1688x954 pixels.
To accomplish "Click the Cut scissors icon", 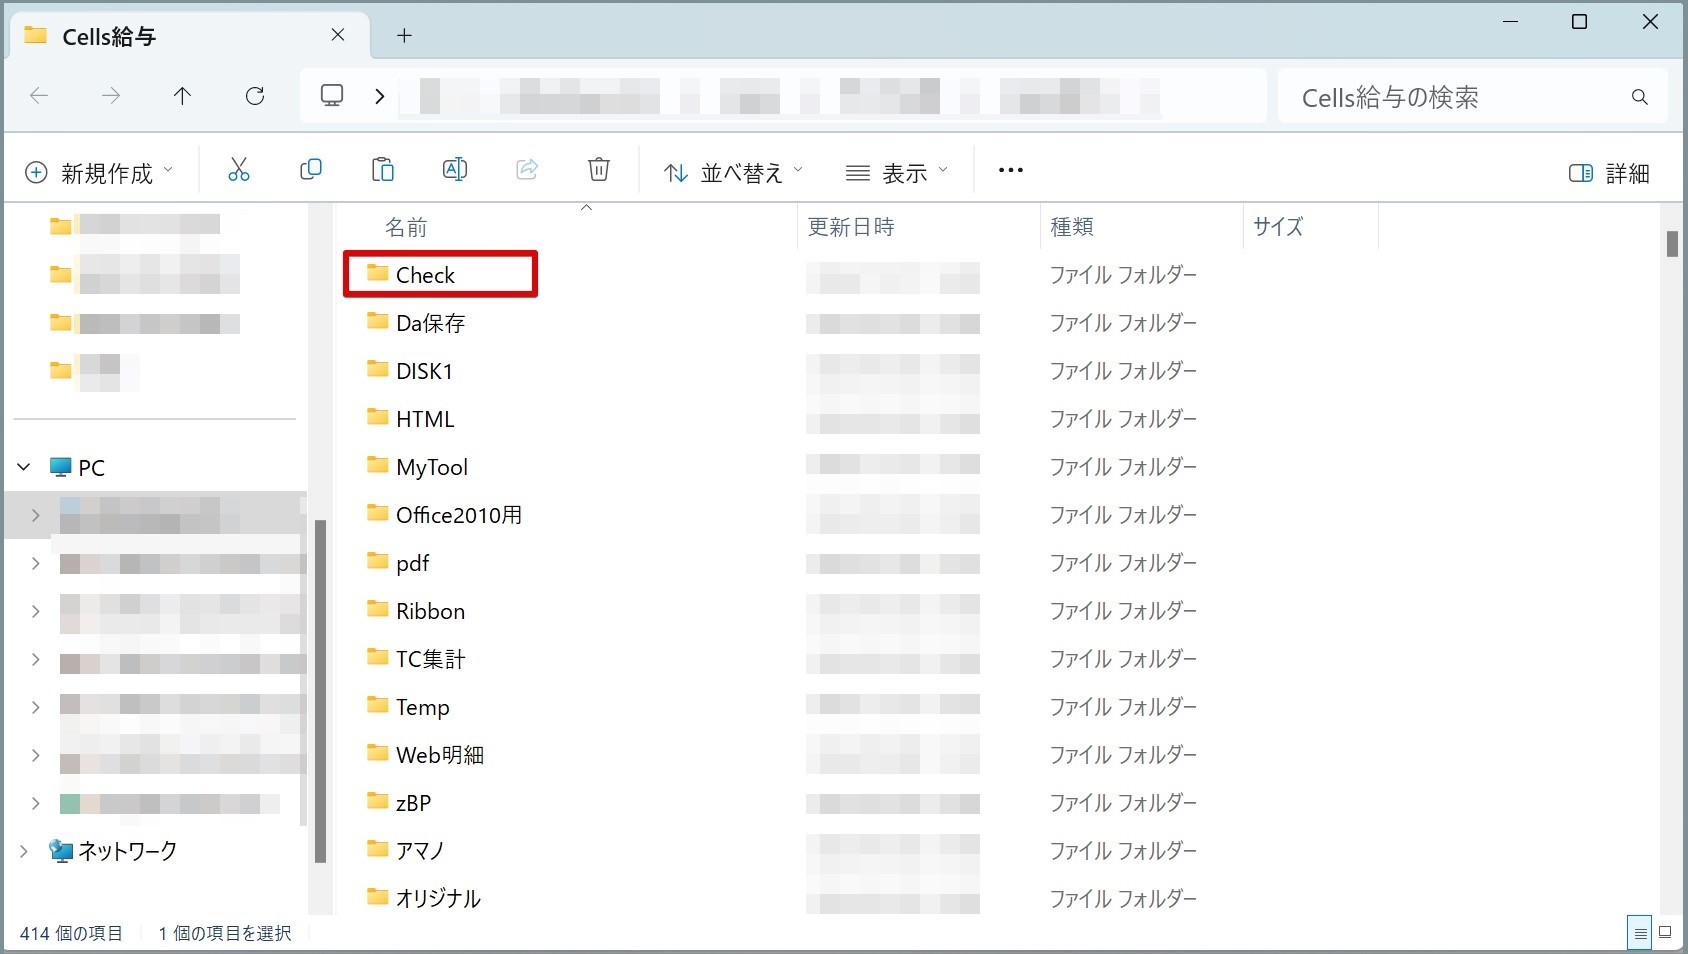I will point(238,171).
